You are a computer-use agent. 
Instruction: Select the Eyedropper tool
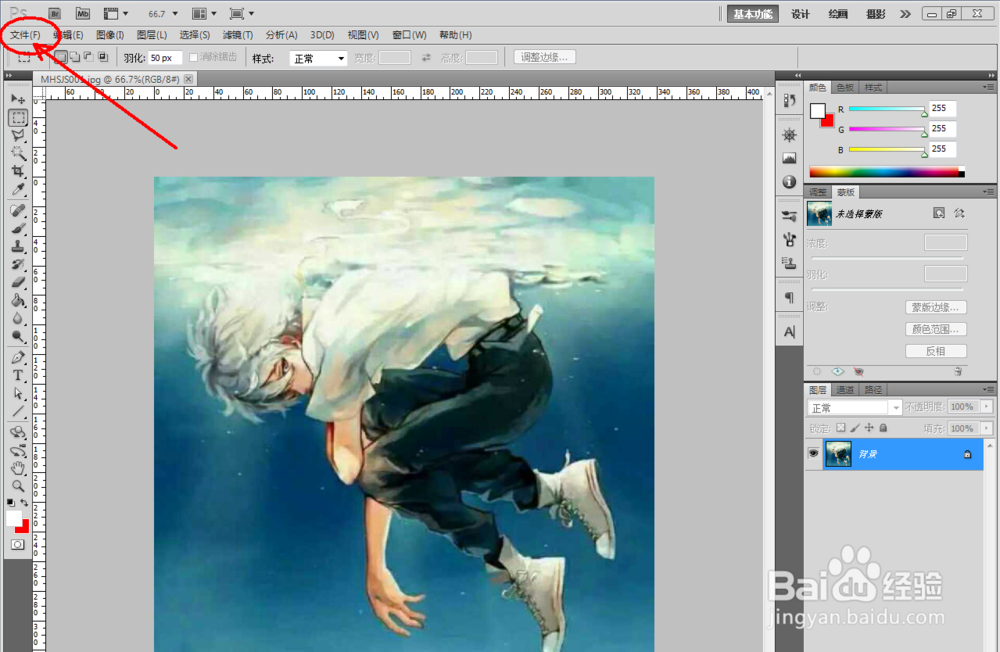click(18, 189)
